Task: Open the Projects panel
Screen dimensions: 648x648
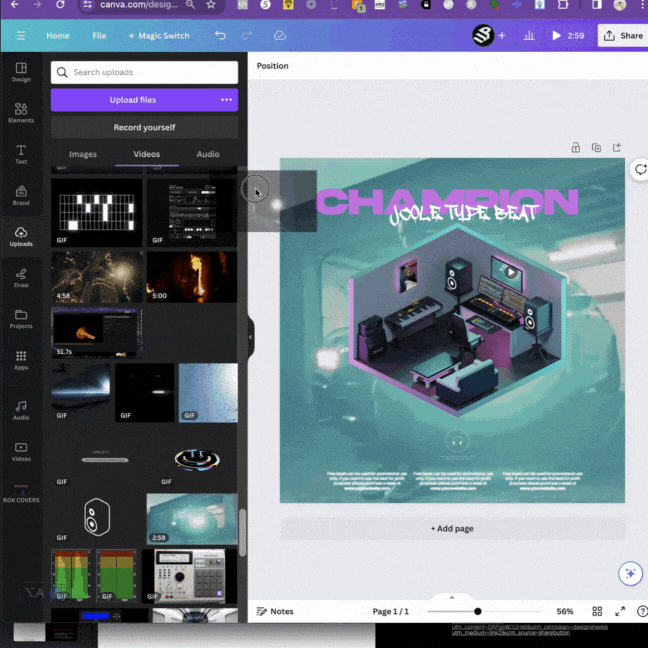Action: tap(21, 319)
